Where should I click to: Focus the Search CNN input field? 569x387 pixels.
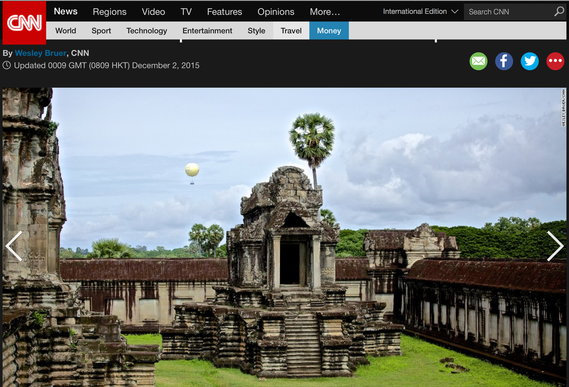(508, 12)
